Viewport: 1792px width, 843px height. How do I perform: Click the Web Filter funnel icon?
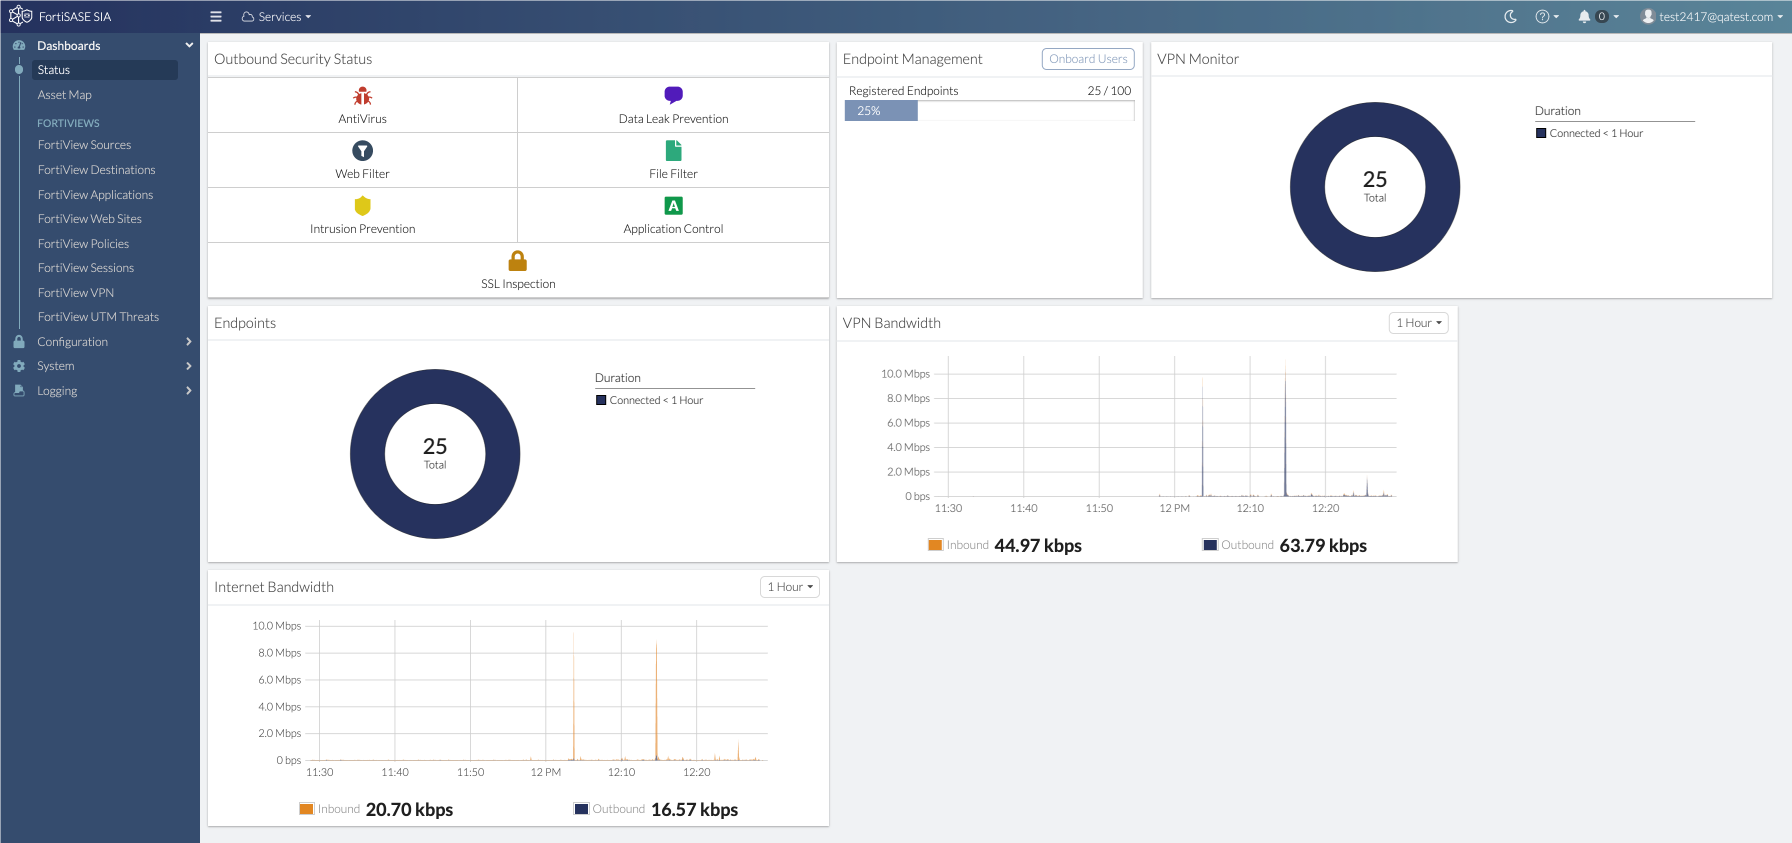[x=362, y=151]
